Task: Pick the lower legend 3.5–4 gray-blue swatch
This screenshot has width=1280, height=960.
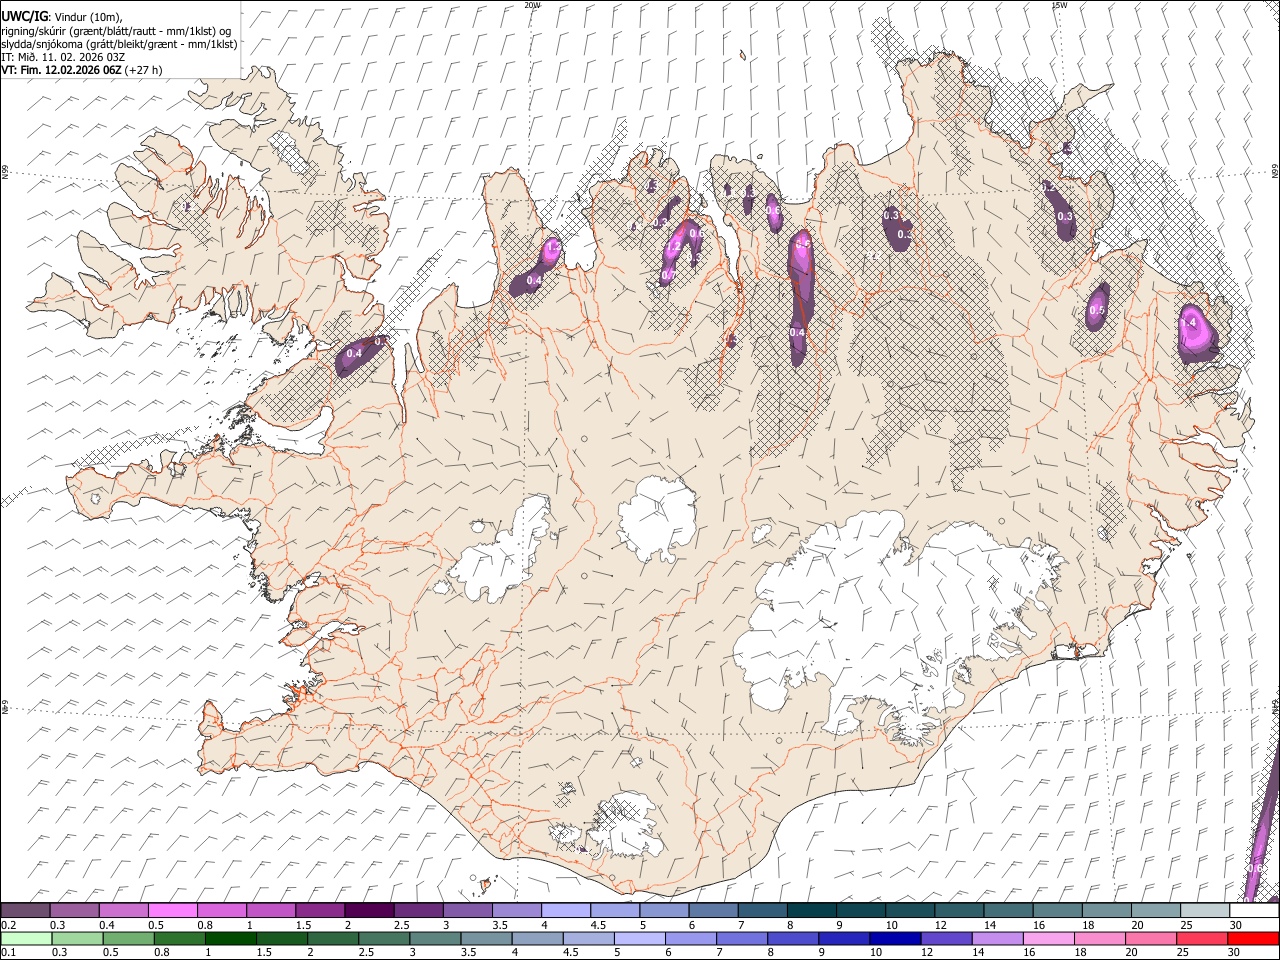Action: [486, 938]
